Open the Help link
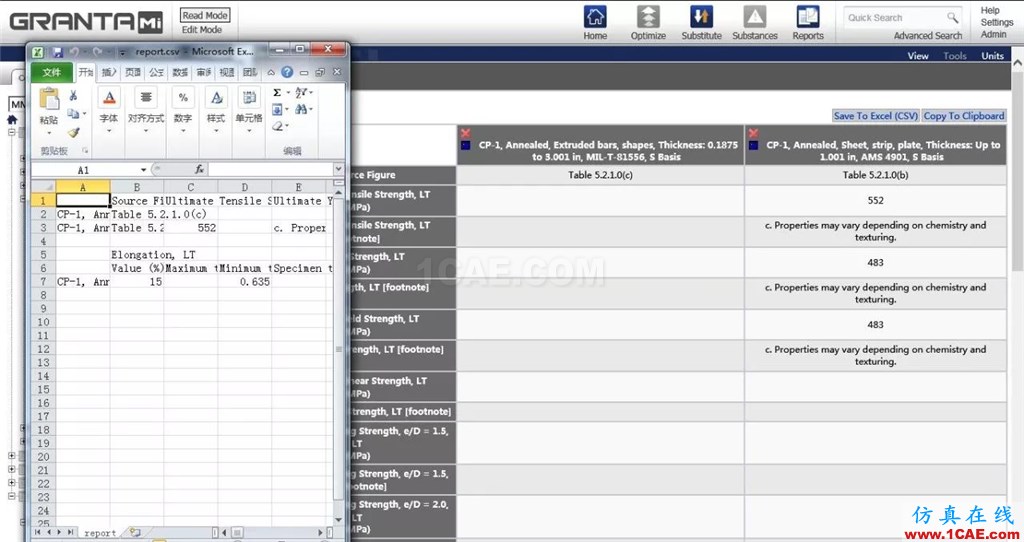1024x542 pixels. pos(989,10)
